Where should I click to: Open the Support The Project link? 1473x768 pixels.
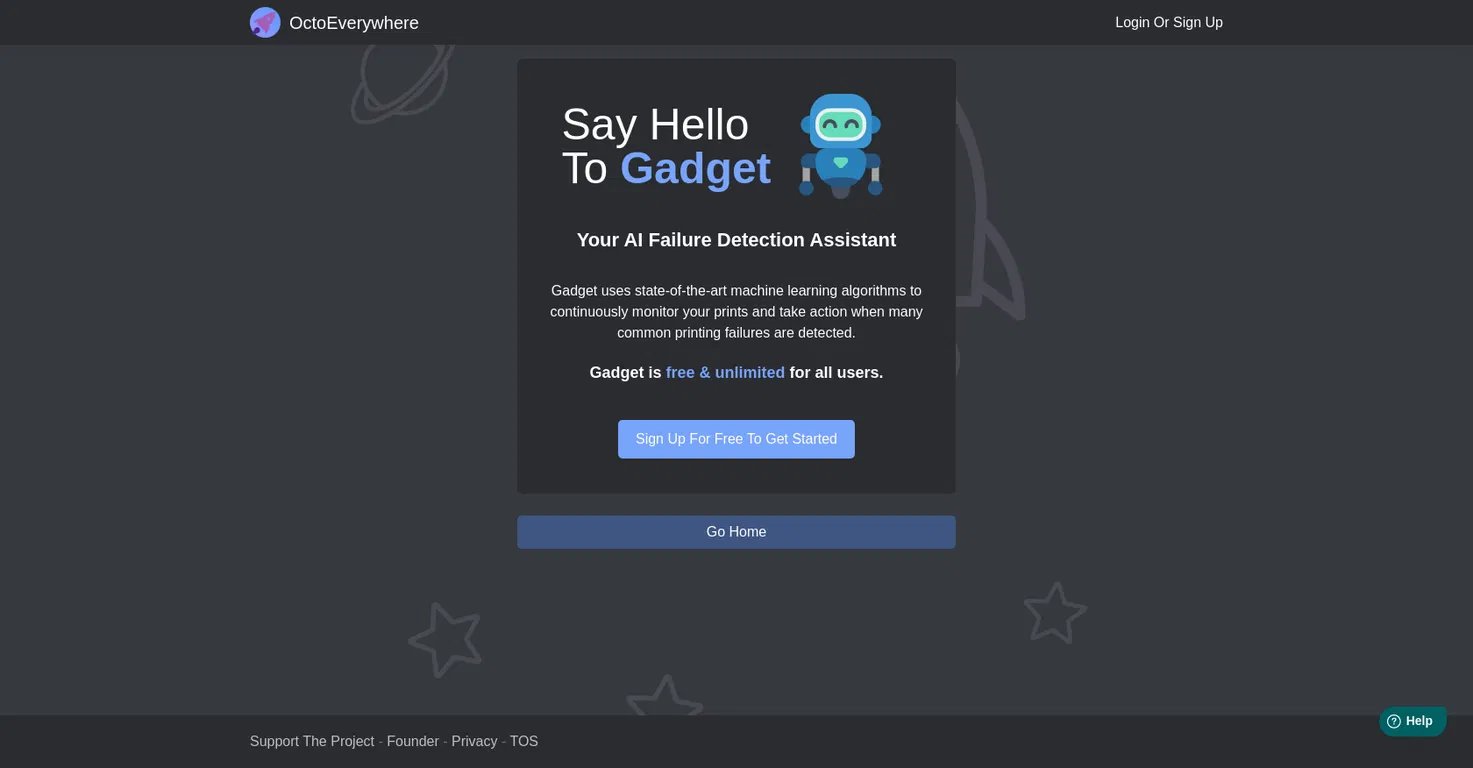pos(312,741)
